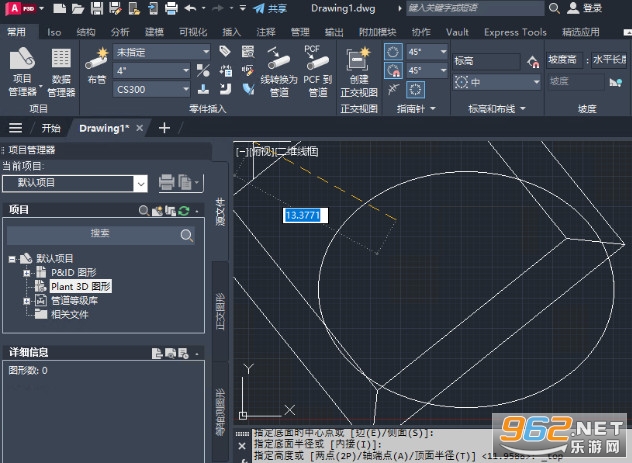
Task: Click the 标高 elevation input field
Action: click(x=486, y=61)
